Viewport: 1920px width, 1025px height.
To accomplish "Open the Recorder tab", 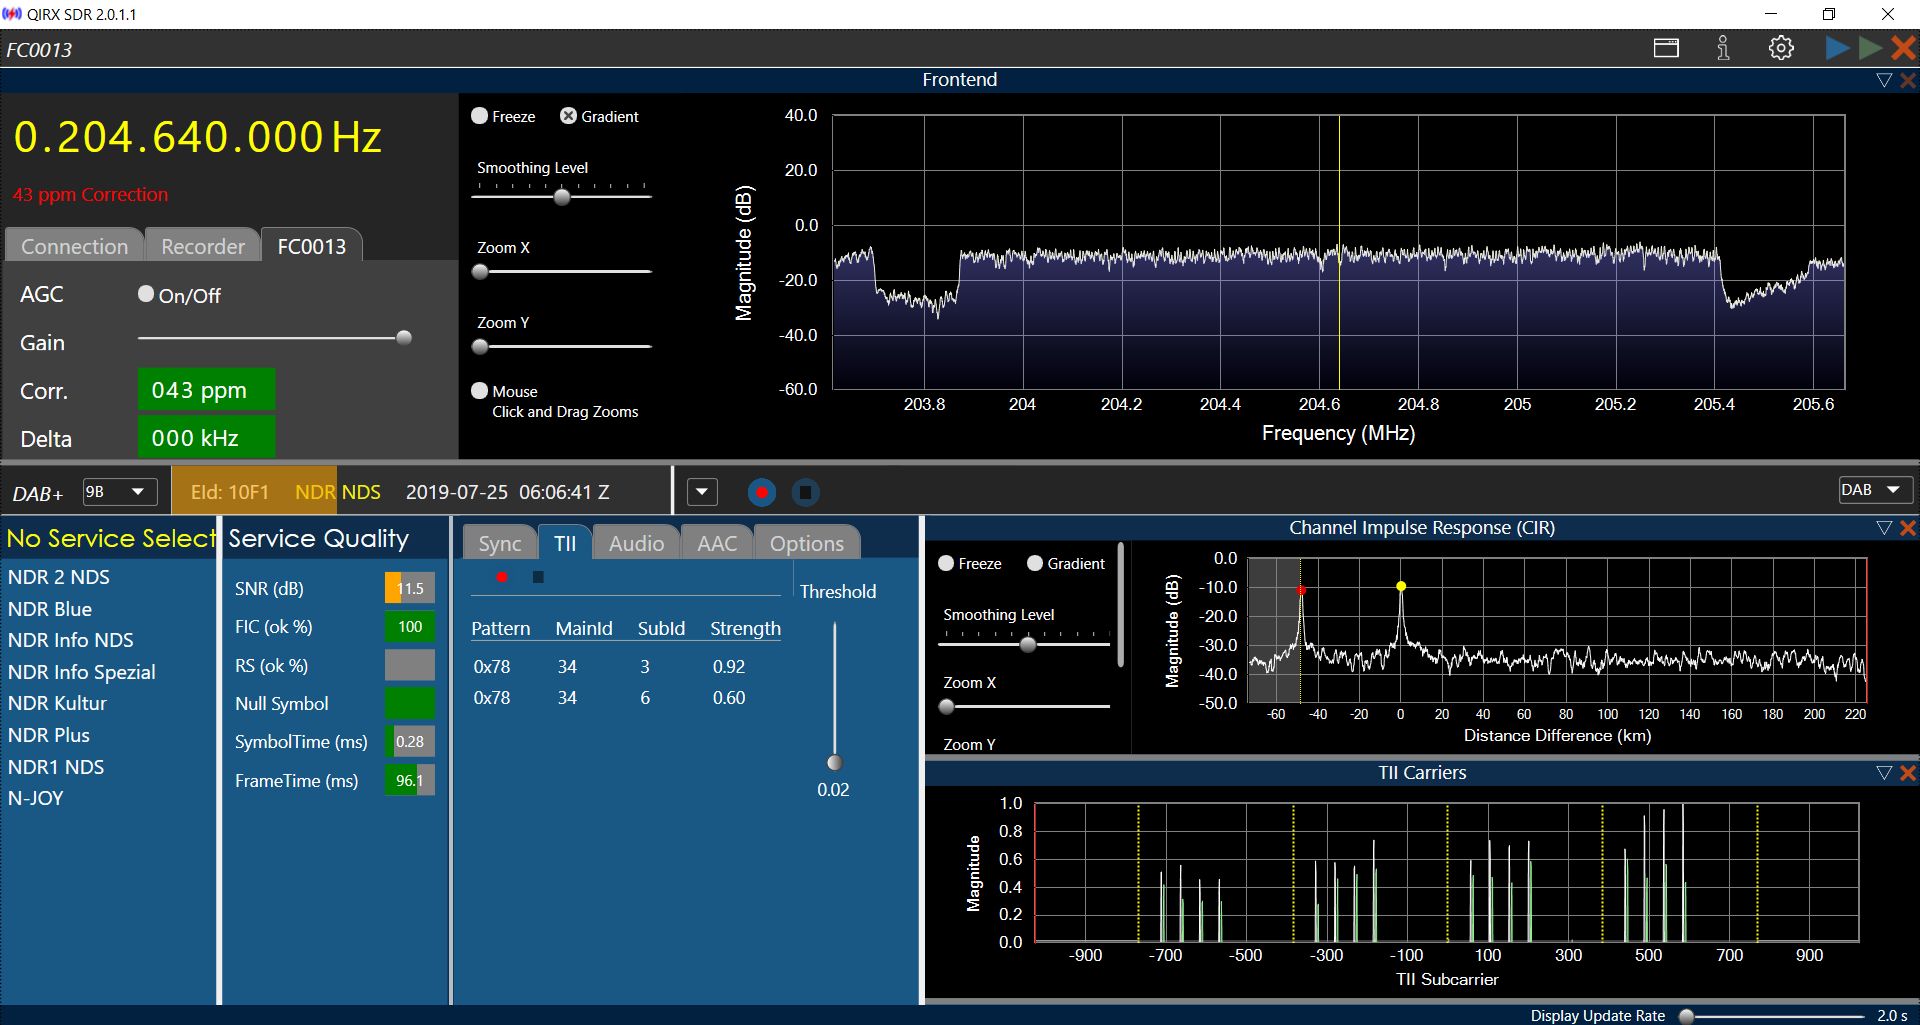I will [x=203, y=246].
